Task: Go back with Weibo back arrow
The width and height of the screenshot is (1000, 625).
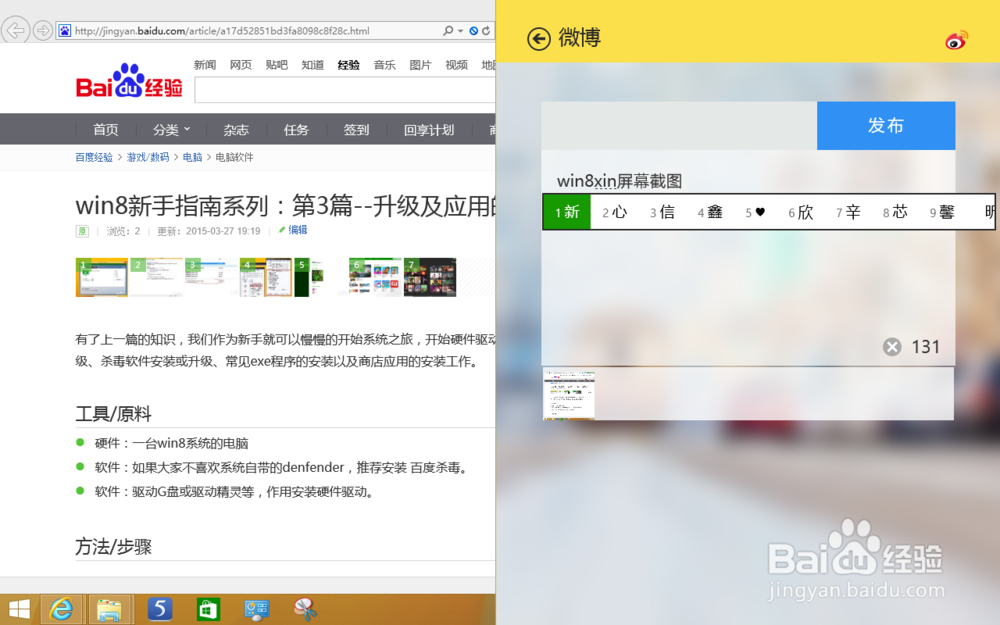Action: point(538,39)
